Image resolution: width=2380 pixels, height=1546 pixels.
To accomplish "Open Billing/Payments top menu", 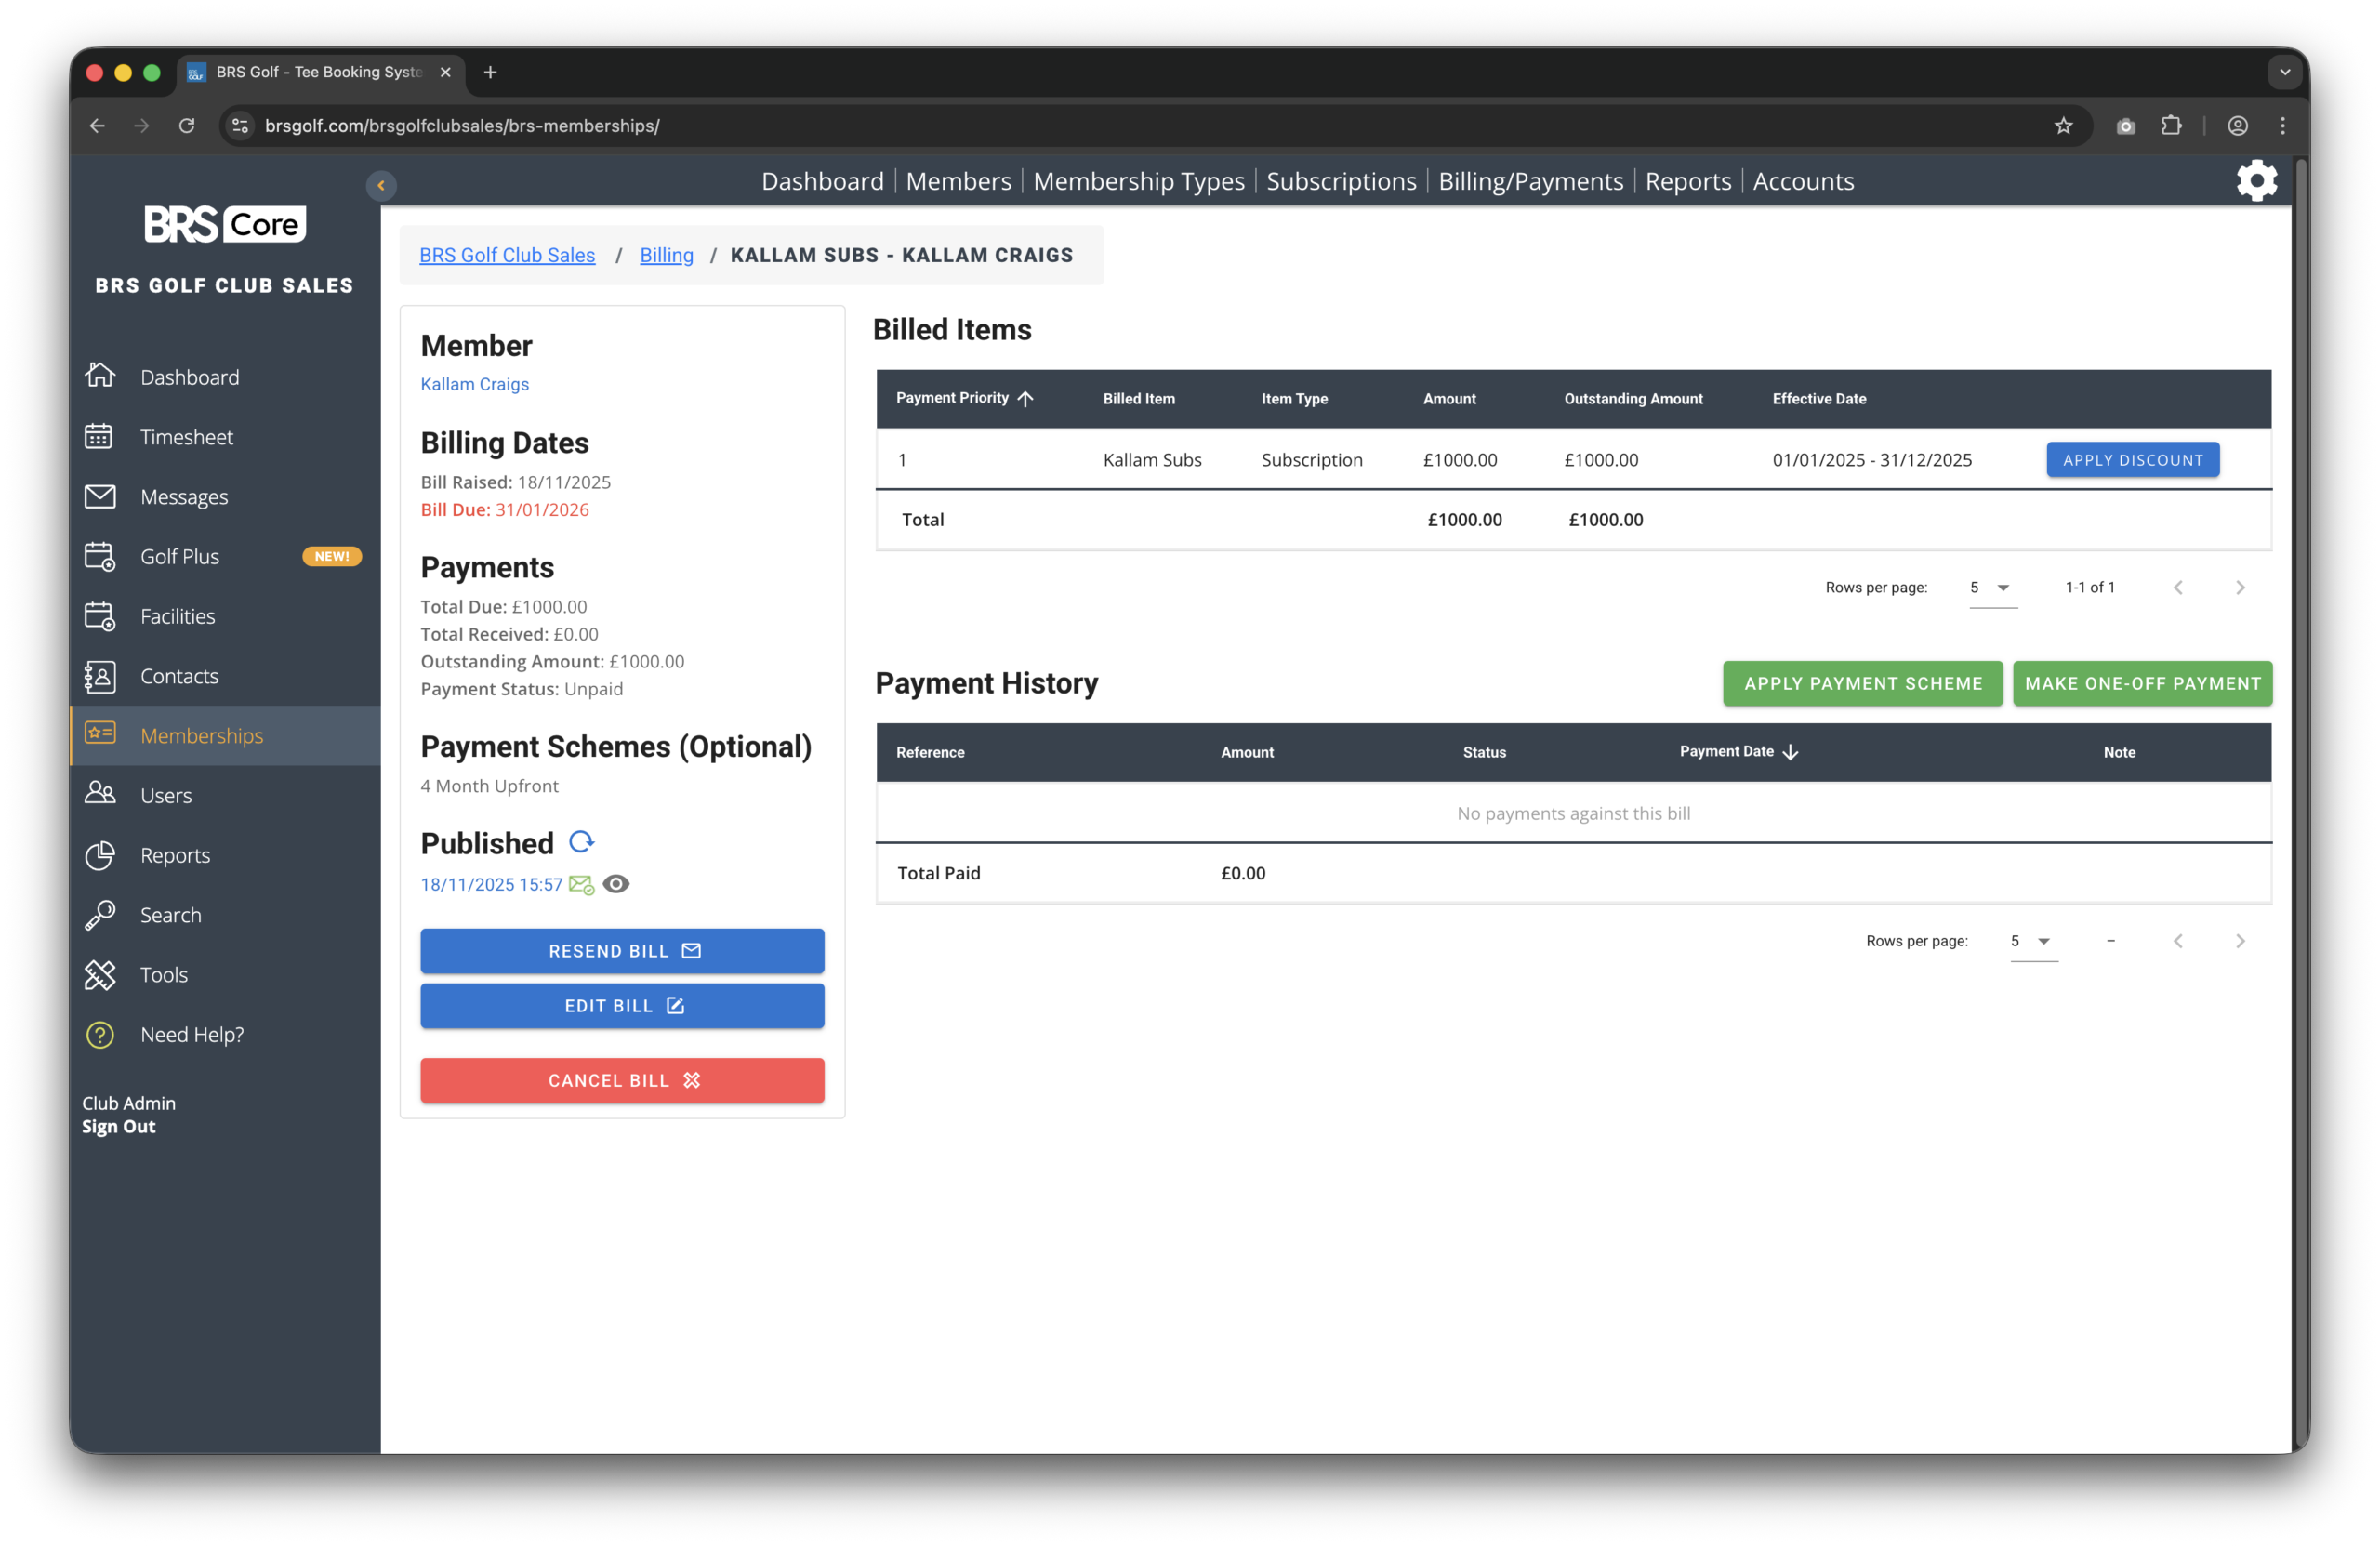I will click(x=1530, y=181).
